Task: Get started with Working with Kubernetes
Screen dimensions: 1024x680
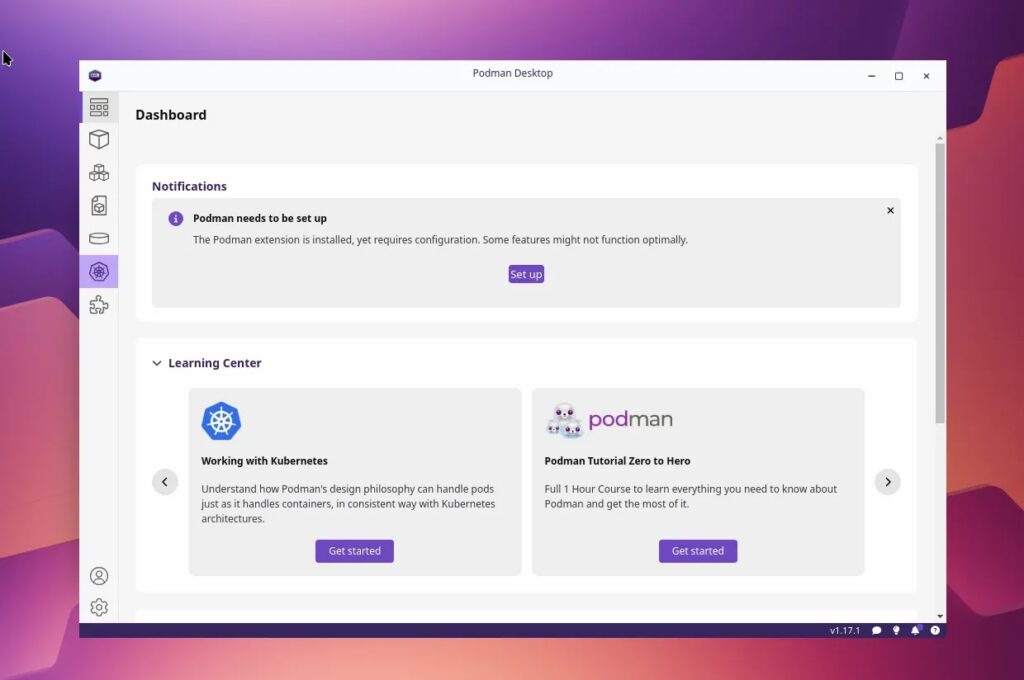Action: (354, 550)
